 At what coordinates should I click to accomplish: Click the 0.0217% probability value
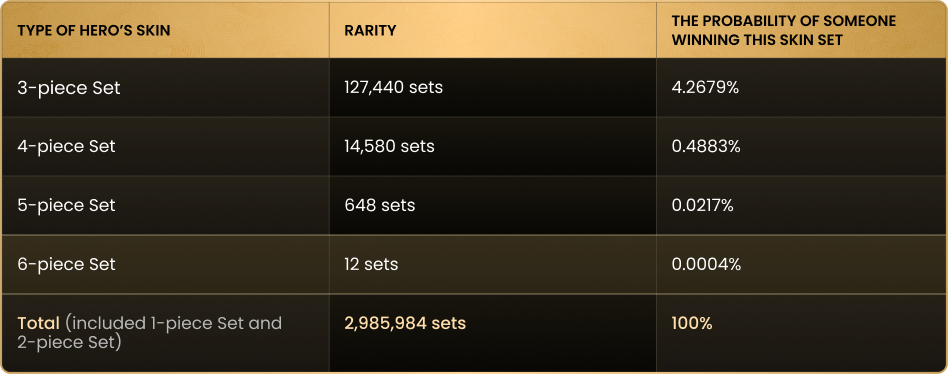pyautogui.click(x=703, y=205)
